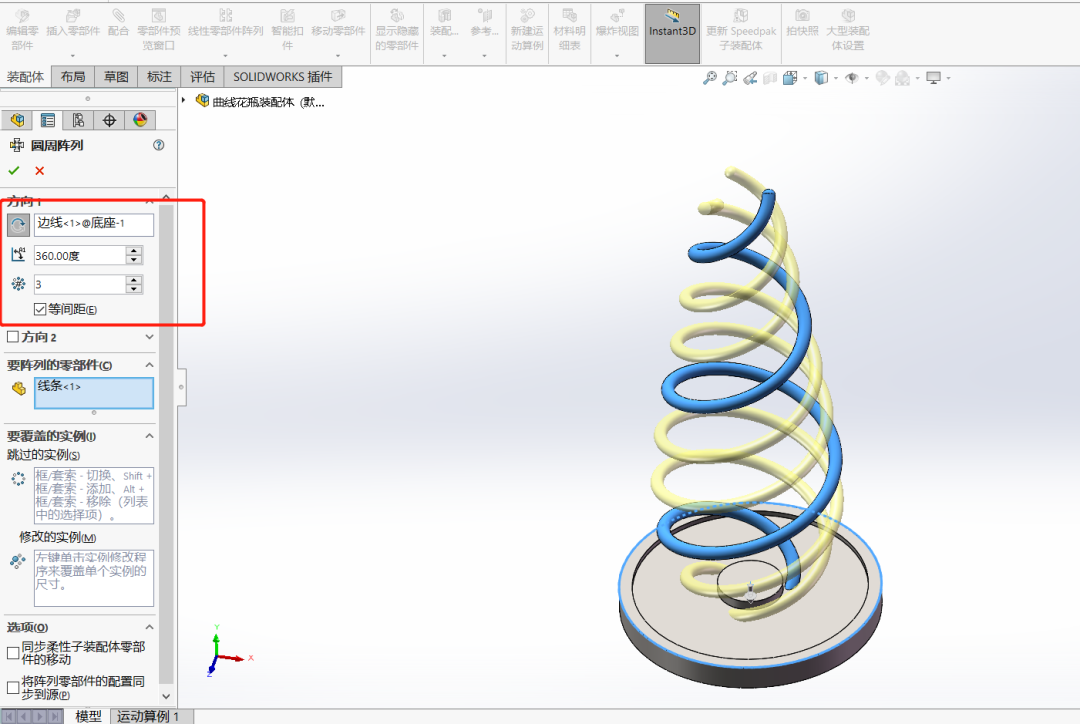
Task: Open help for the circular pattern panel
Action: click(158, 145)
